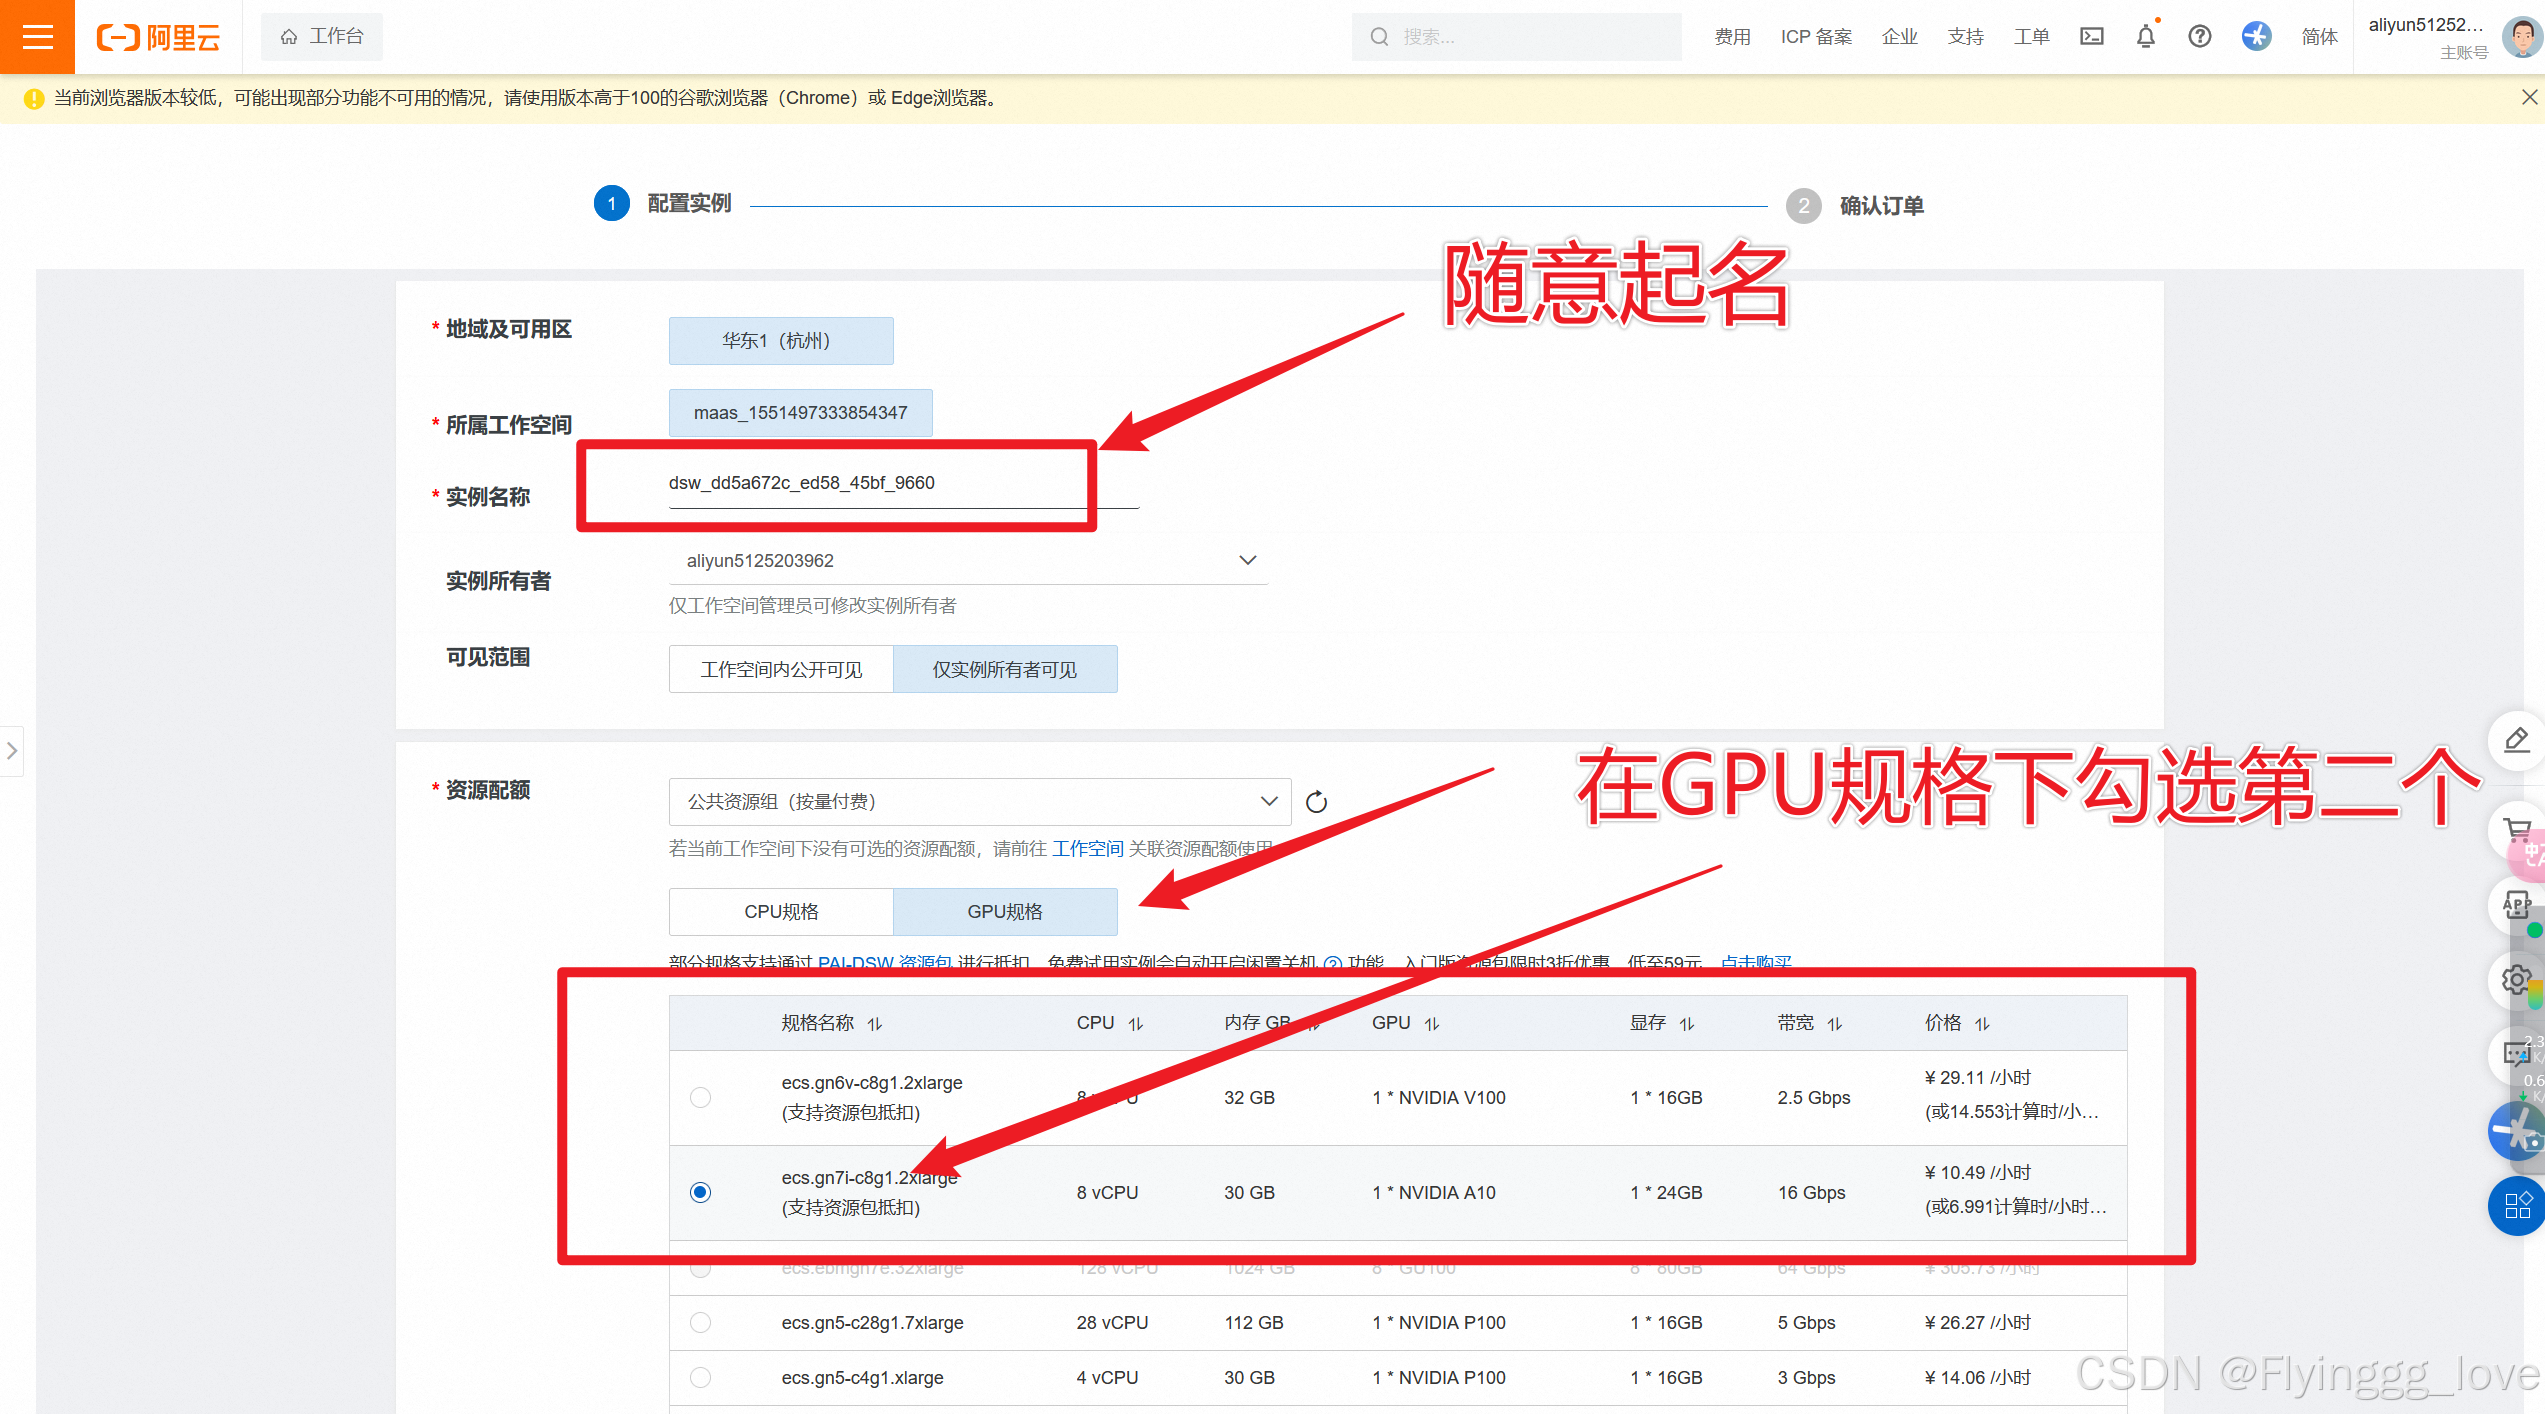Viewport: 2545px width, 1414px height.
Task: Select region 华东1 (杭州)
Action: (x=781, y=341)
